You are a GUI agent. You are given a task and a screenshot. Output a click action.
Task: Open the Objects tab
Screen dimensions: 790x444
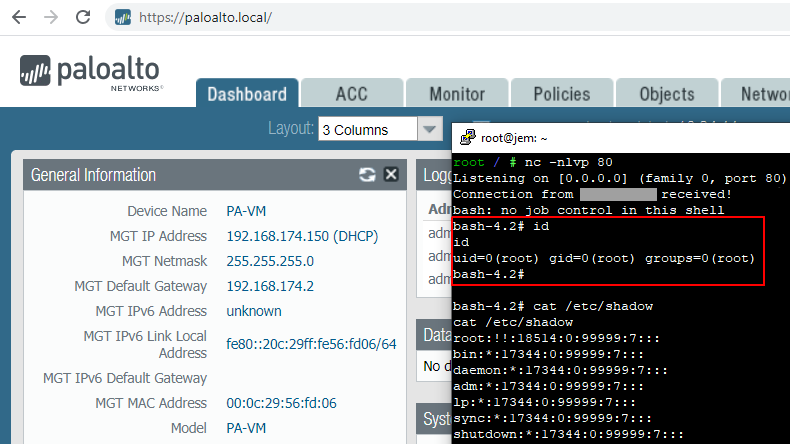click(667, 94)
